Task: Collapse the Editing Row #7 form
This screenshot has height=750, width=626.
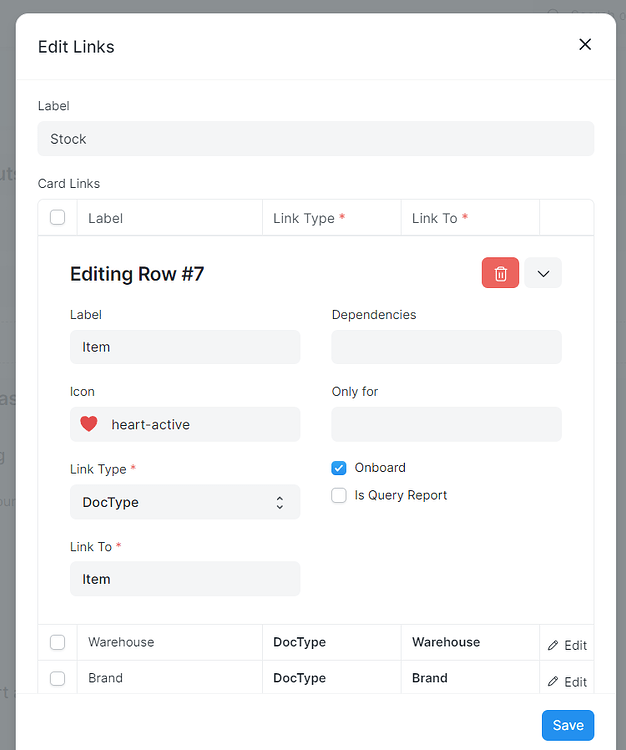Action: [x=543, y=273]
